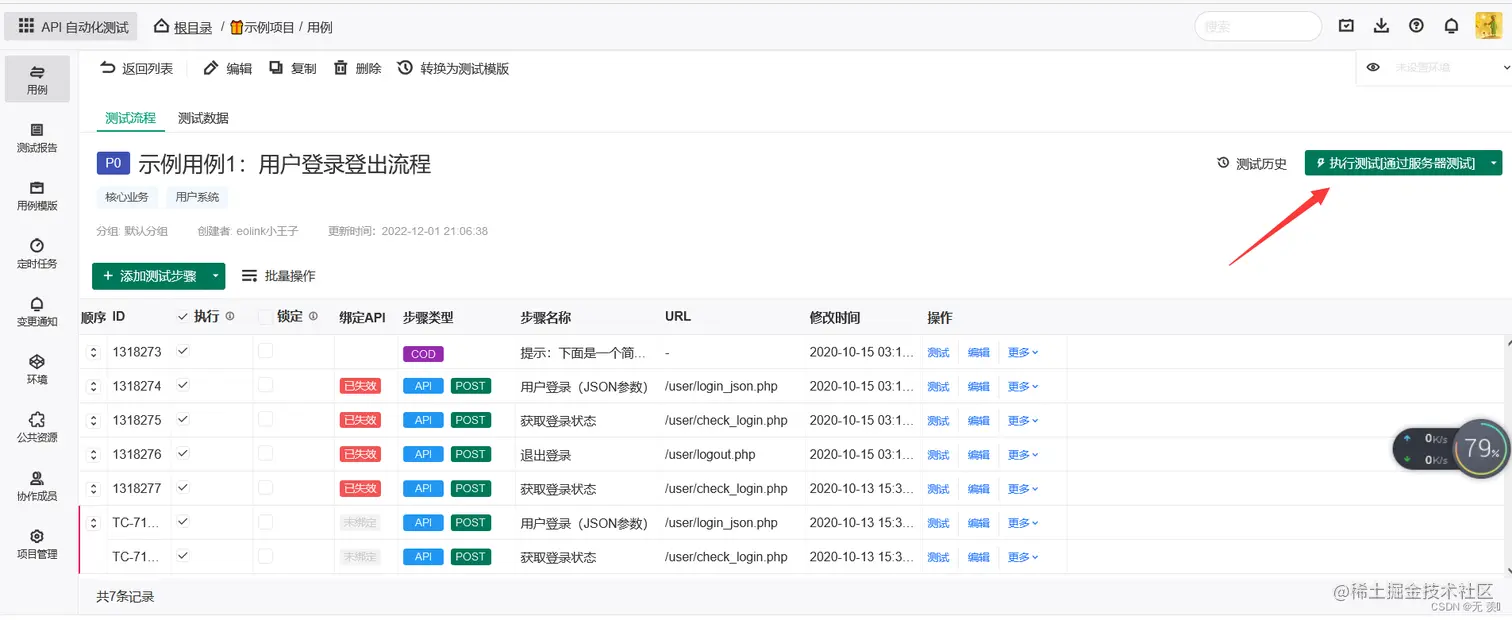This screenshot has height=620, width=1512.
Task: Open 用例模版 in left sidebar
Action: coord(37,196)
